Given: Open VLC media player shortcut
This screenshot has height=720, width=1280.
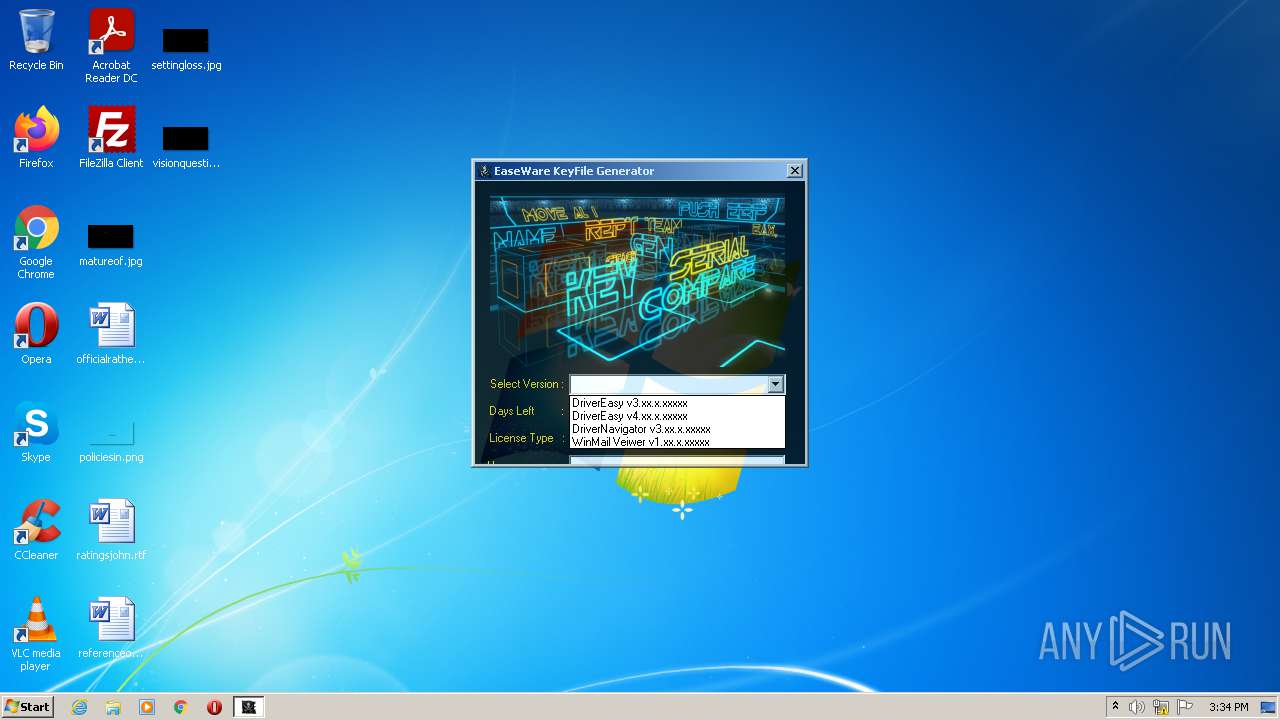Looking at the screenshot, I should 36,634.
